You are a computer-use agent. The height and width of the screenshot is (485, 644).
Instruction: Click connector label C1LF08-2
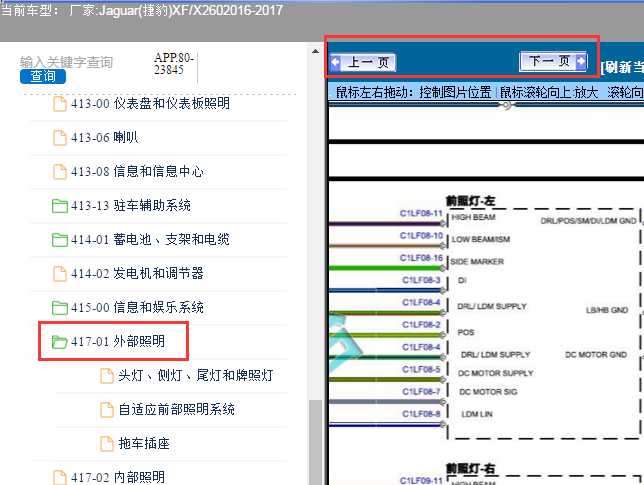(421, 325)
